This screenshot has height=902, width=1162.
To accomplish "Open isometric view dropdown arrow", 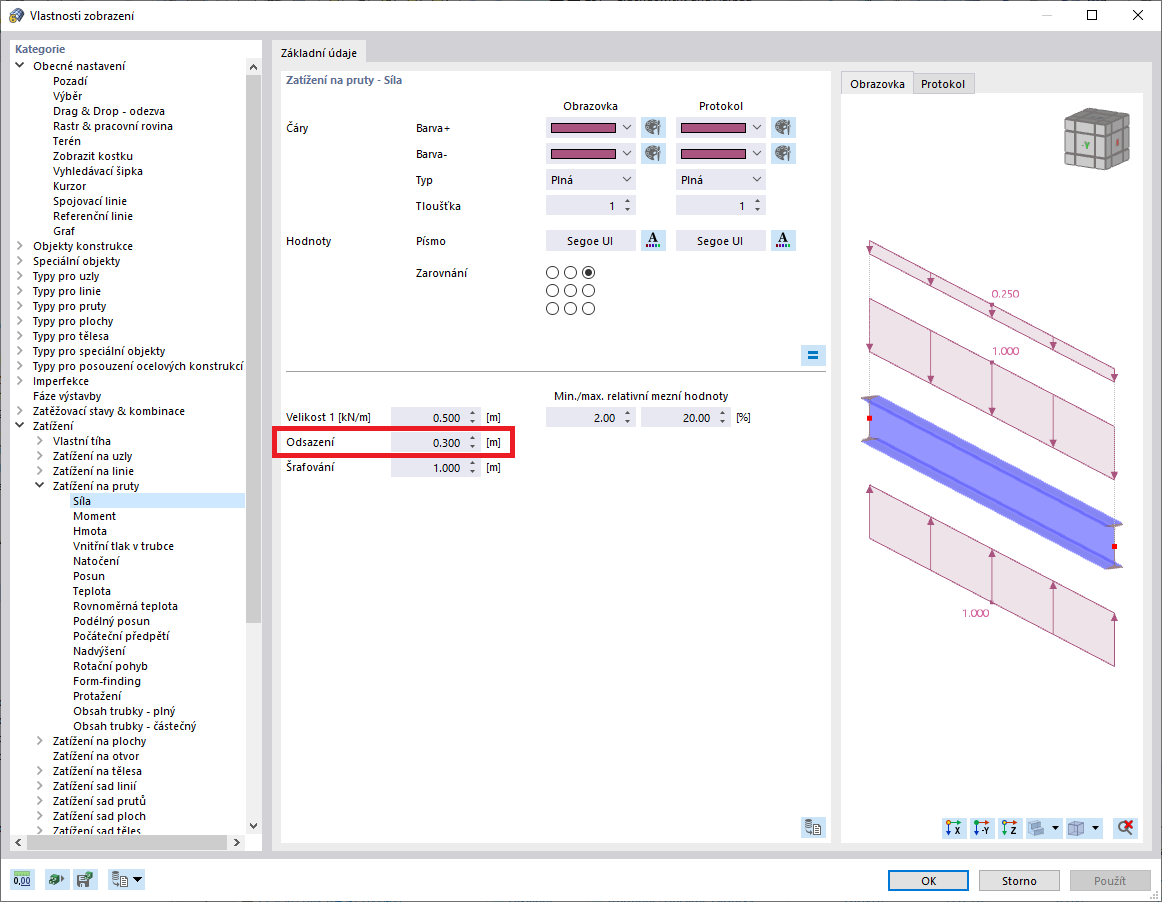I will pos(1055,828).
